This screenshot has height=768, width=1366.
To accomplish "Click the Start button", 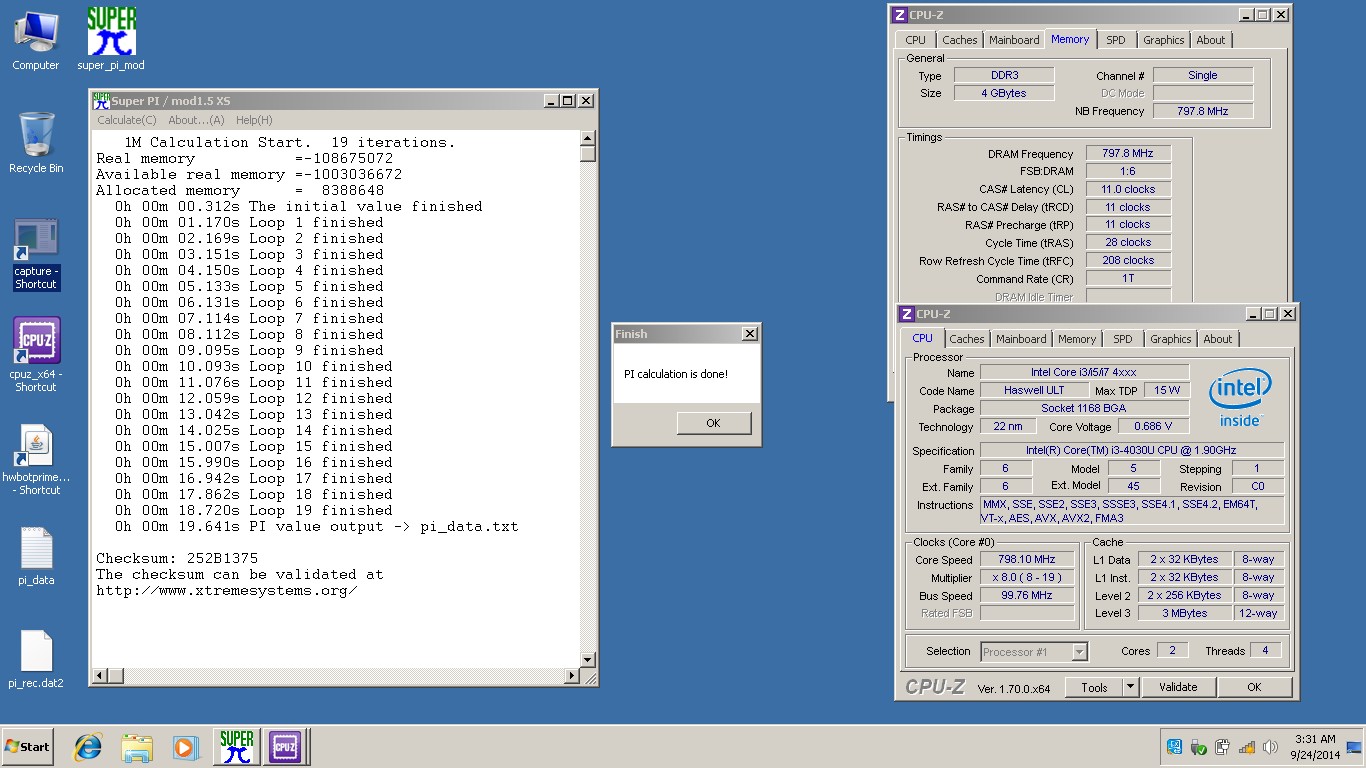I will (27, 747).
